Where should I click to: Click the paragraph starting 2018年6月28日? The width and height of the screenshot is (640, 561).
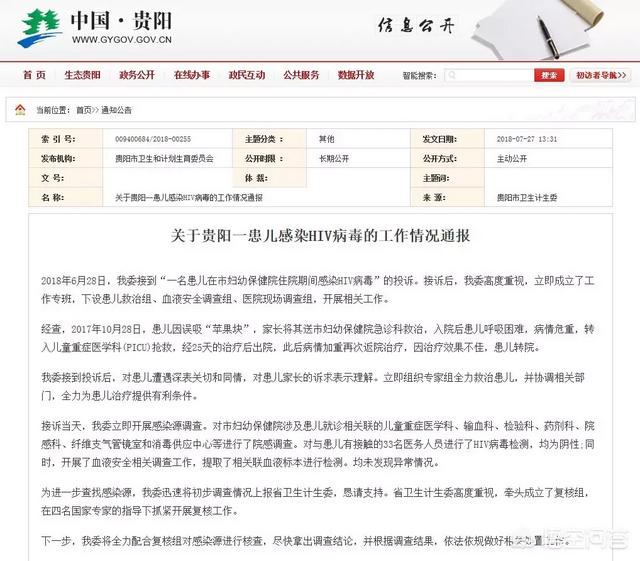[x=318, y=289]
